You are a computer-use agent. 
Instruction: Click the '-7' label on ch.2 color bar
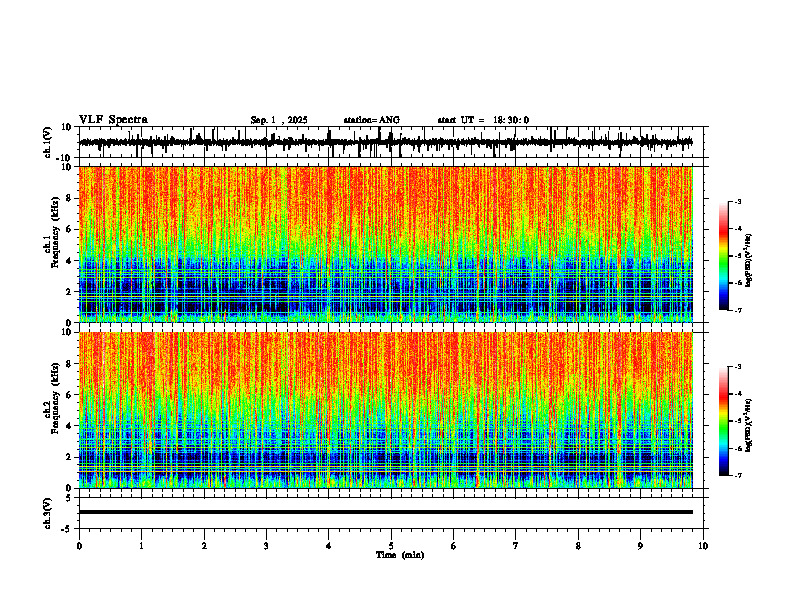[x=738, y=476]
